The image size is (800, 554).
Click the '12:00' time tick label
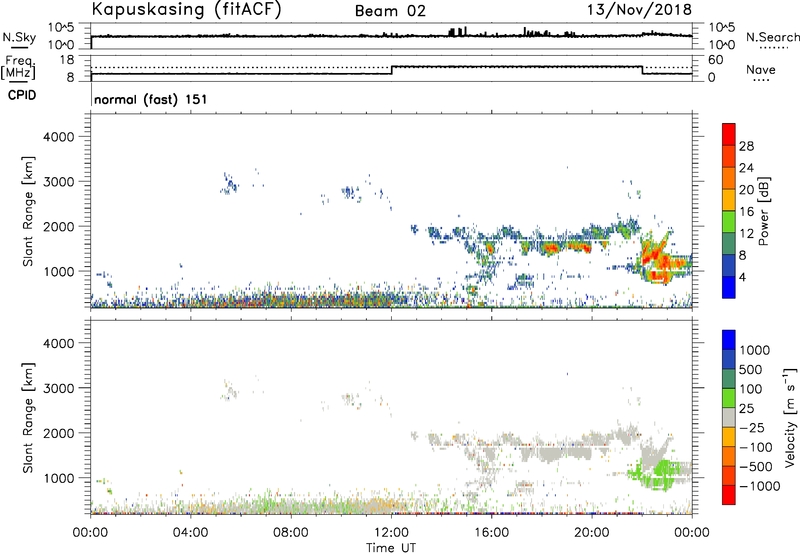tap(391, 533)
